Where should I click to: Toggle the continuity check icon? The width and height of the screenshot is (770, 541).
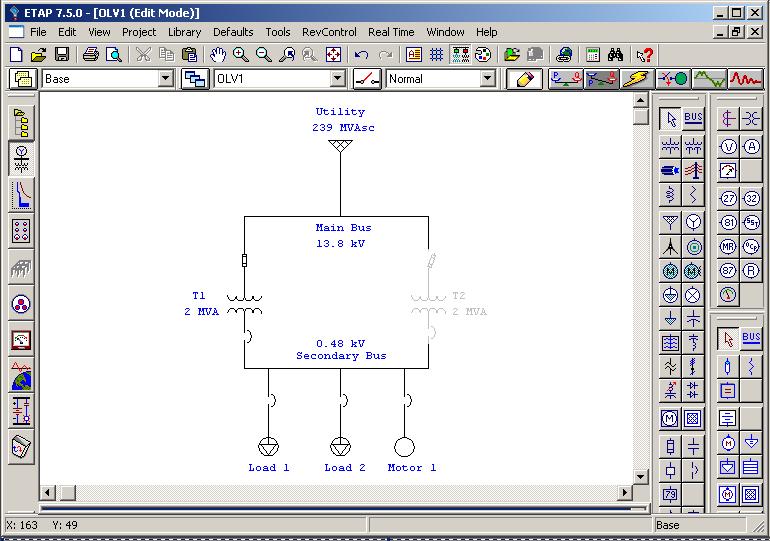click(x=460, y=54)
